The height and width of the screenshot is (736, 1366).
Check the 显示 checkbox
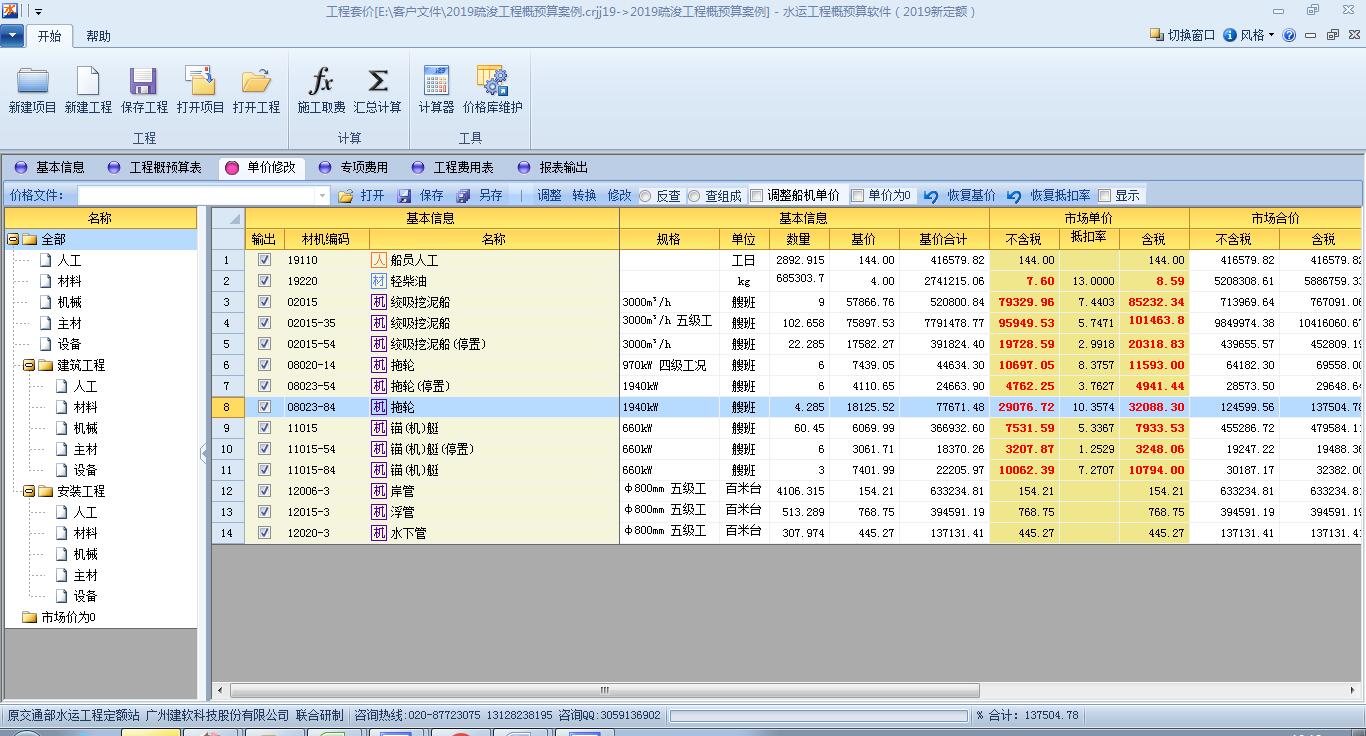pyautogui.click(x=1105, y=196)
